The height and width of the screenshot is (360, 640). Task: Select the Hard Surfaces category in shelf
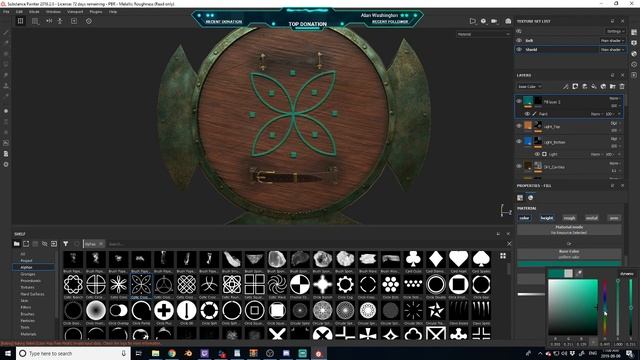click(x=33, y=294)
